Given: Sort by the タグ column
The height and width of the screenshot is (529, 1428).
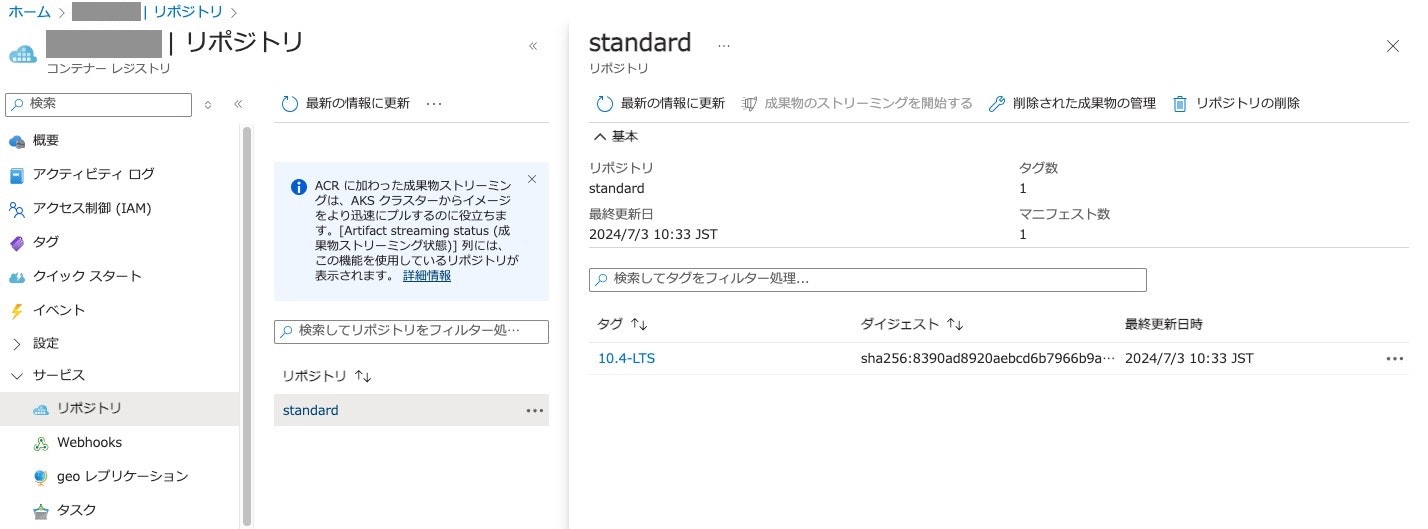Looking at the screenshot, I should (x=622, y=324).
